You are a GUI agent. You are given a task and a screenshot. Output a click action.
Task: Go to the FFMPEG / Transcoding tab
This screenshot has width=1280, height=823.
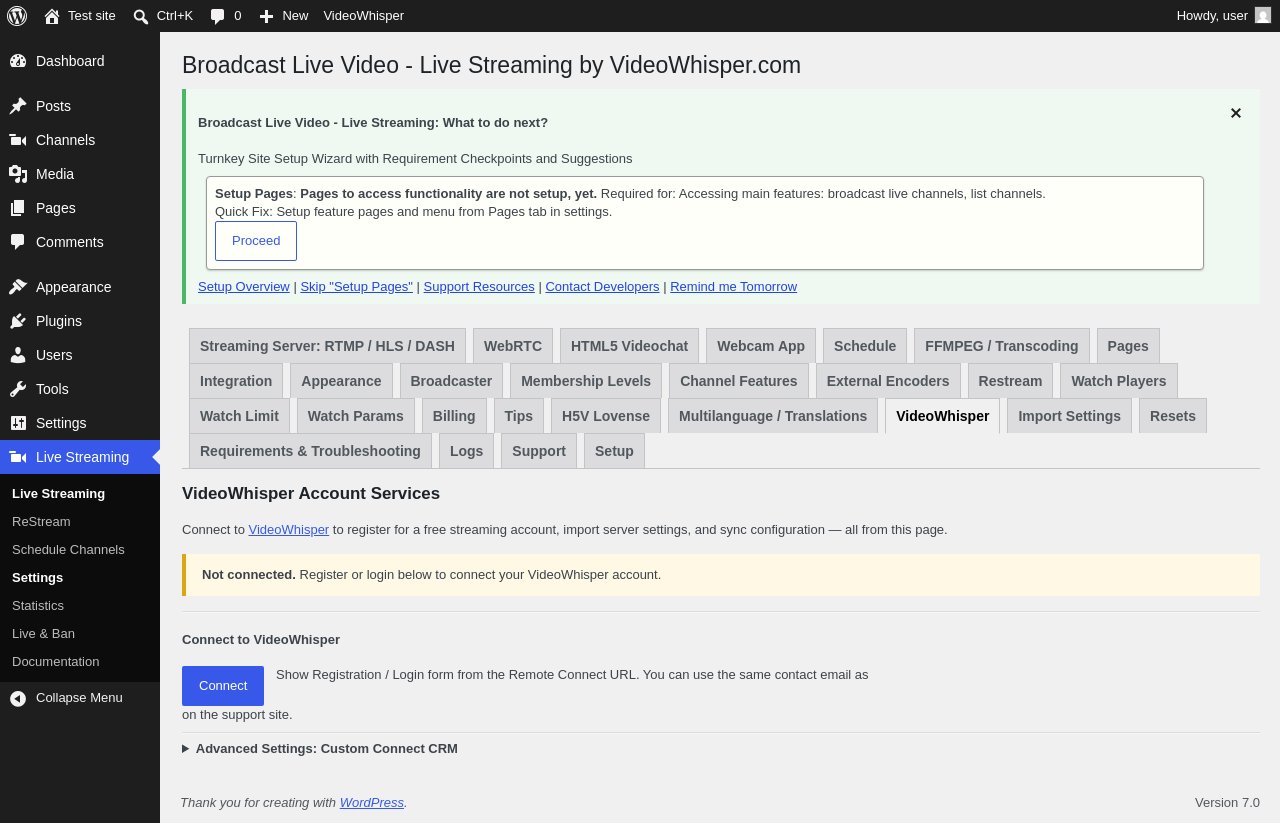coord(1002,346)
